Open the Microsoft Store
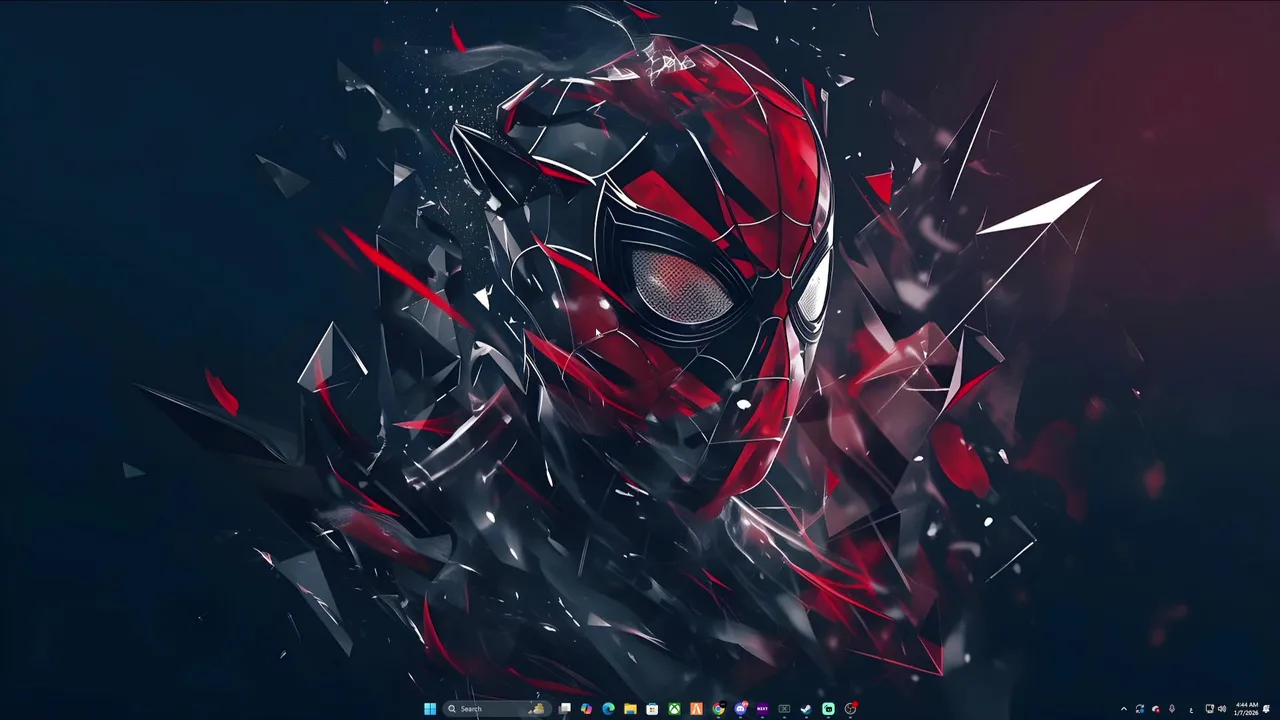 [652, 709]
